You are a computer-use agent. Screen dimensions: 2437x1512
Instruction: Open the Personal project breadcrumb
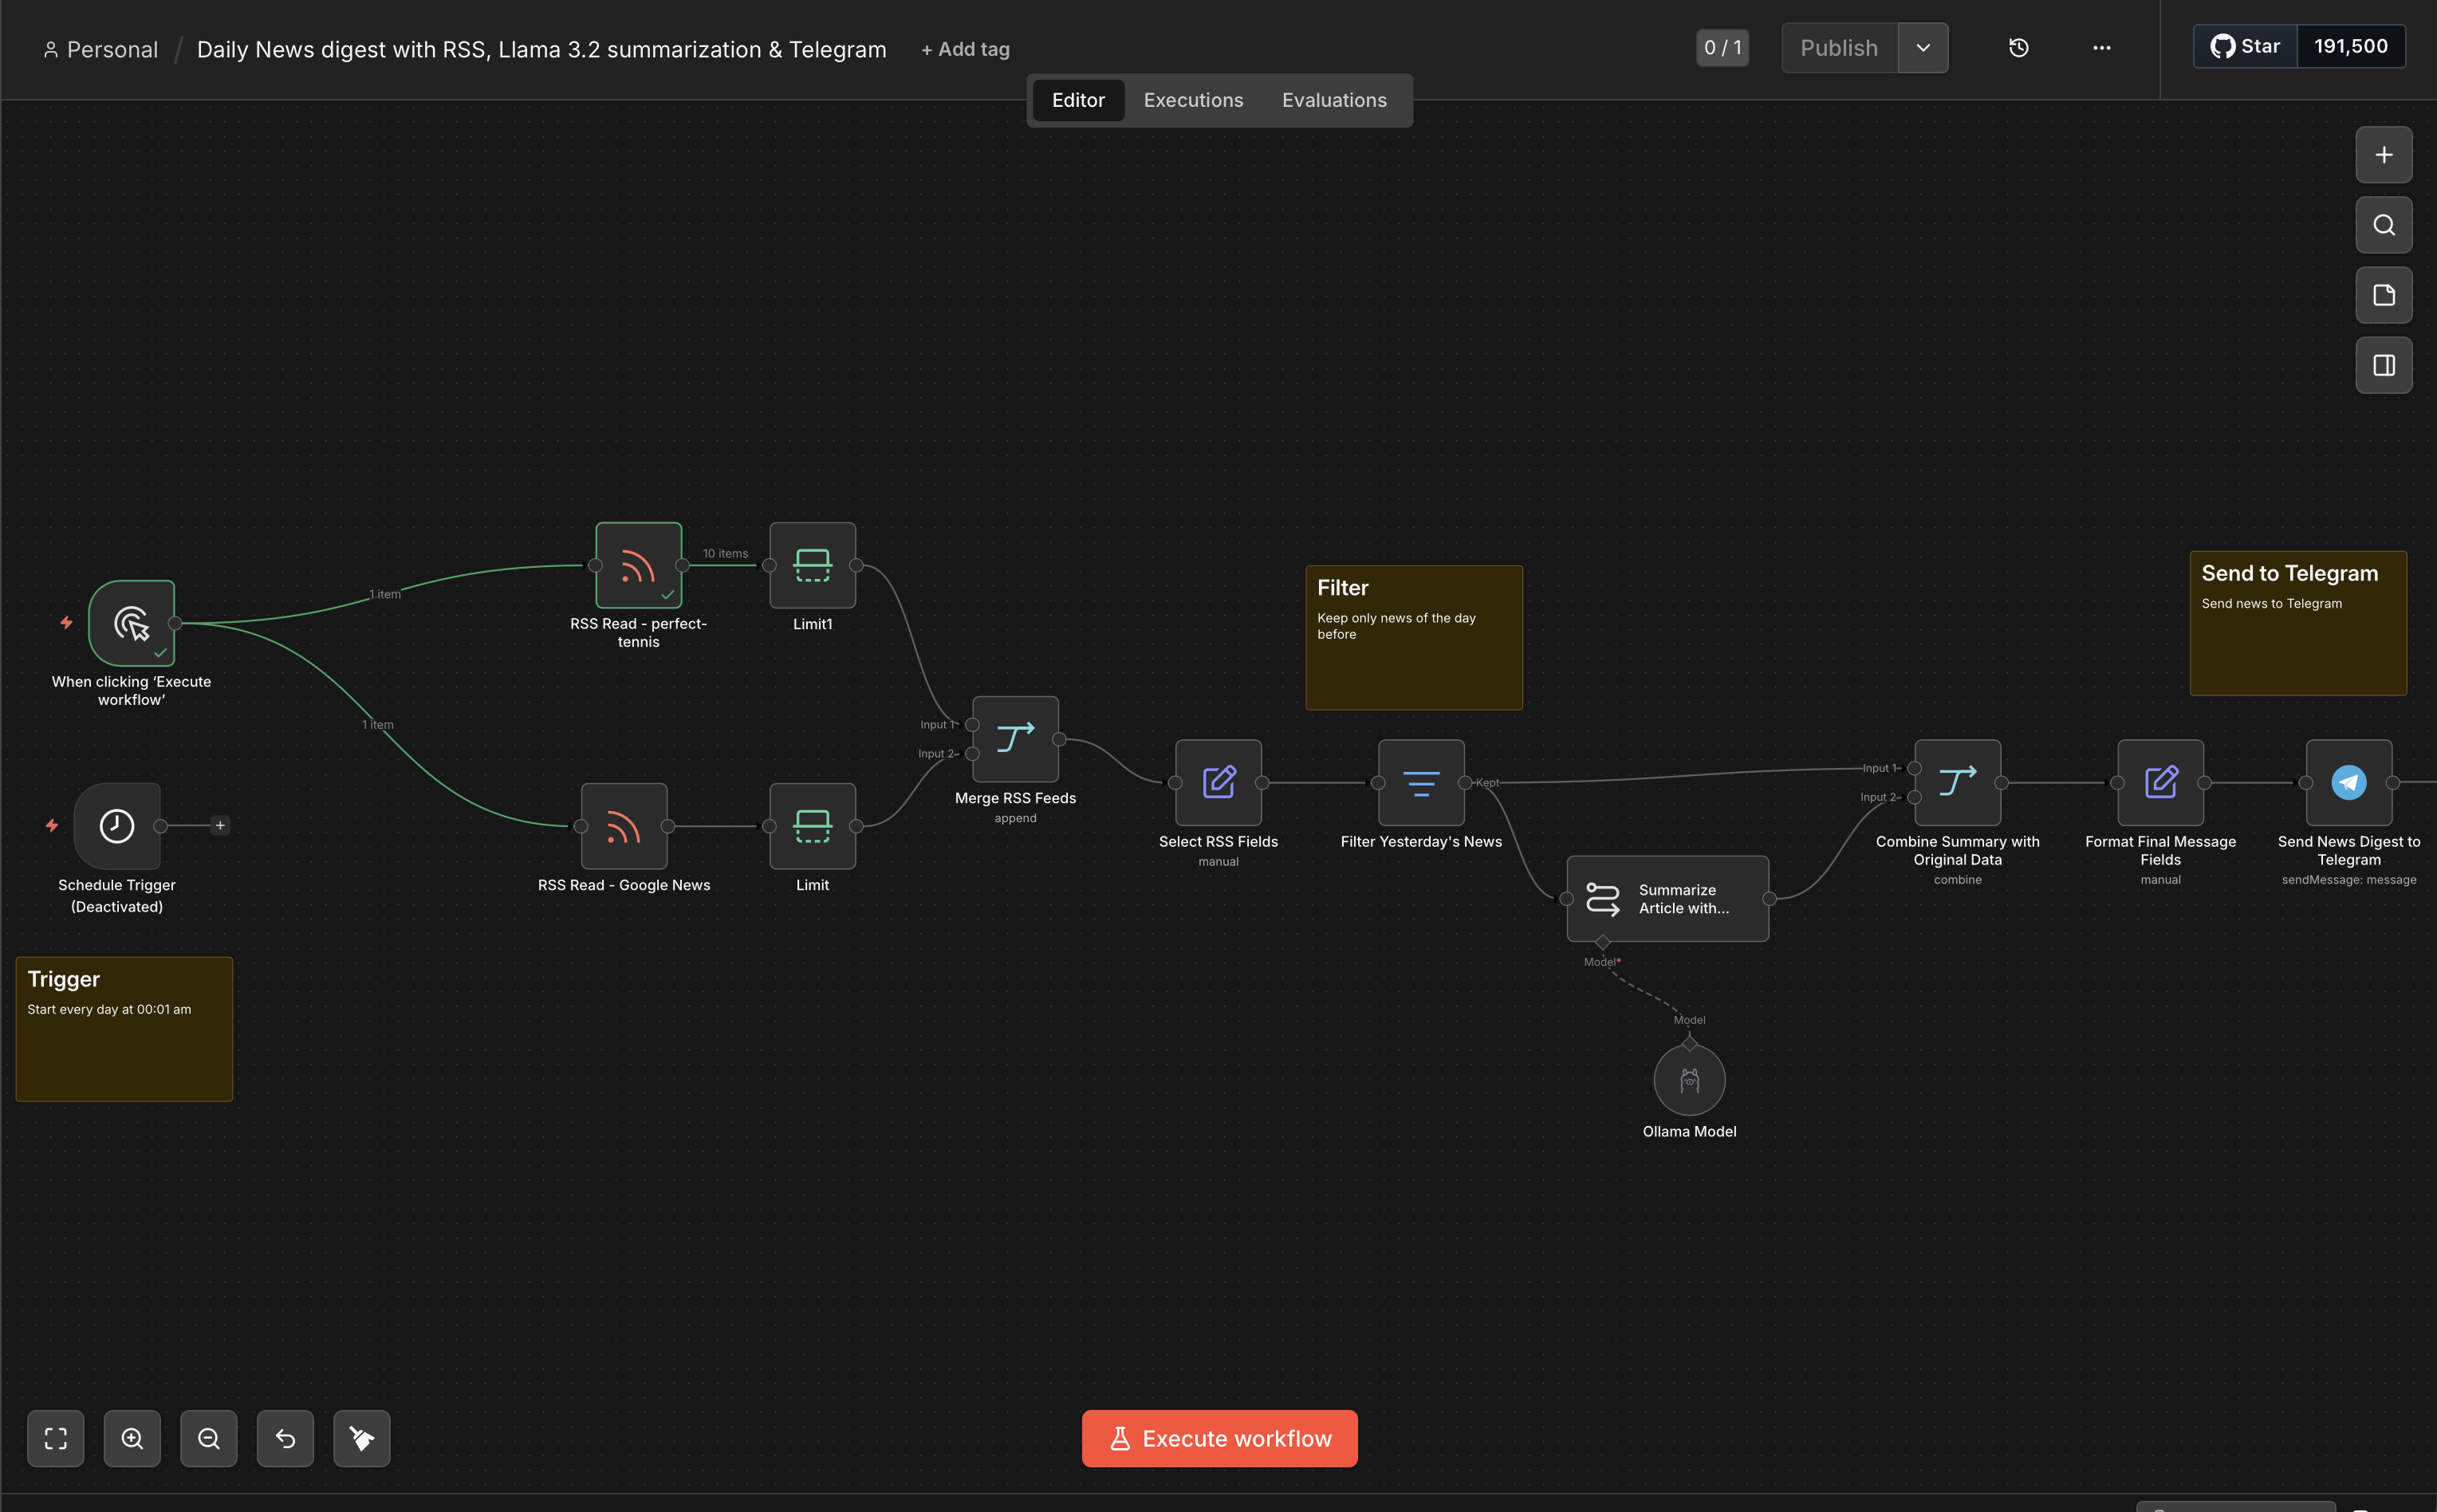click(x=101, y=49)
